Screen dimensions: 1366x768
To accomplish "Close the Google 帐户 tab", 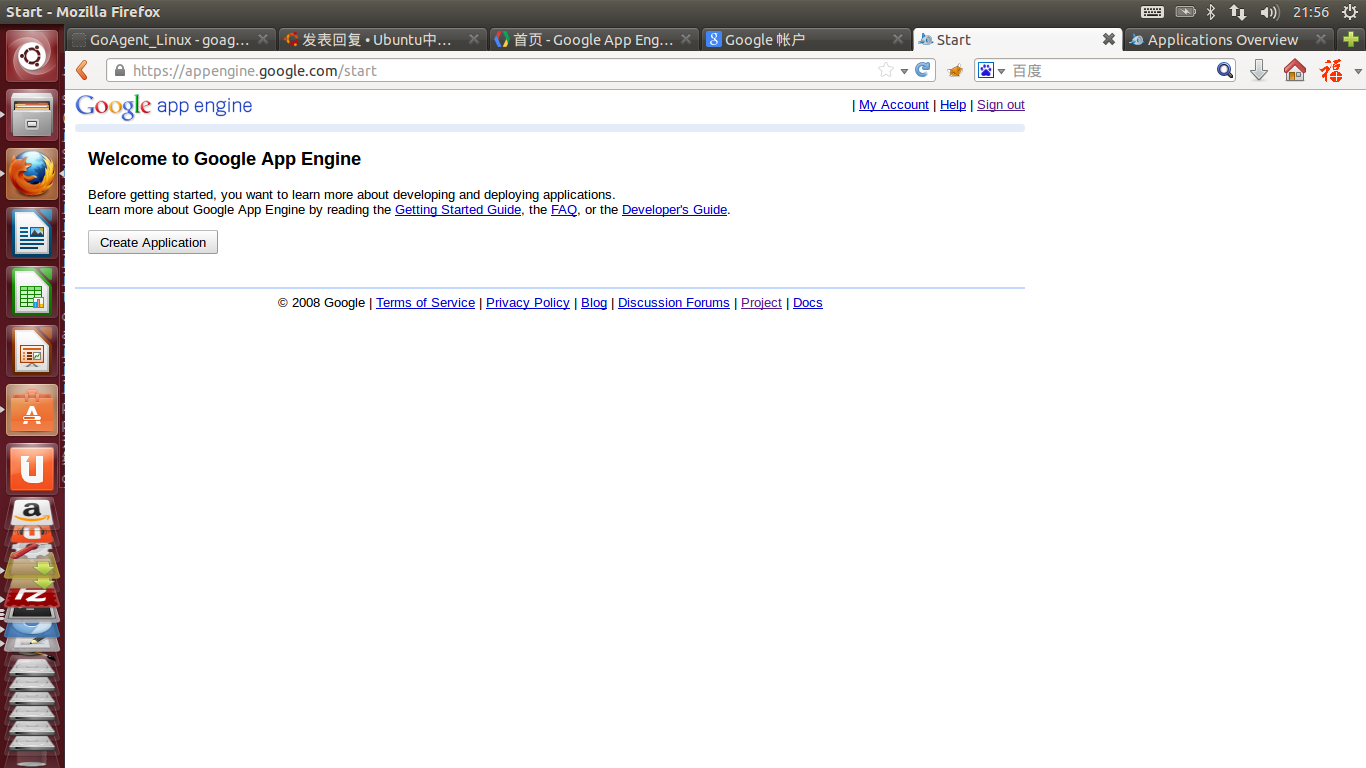I will (x=899, y=39).
